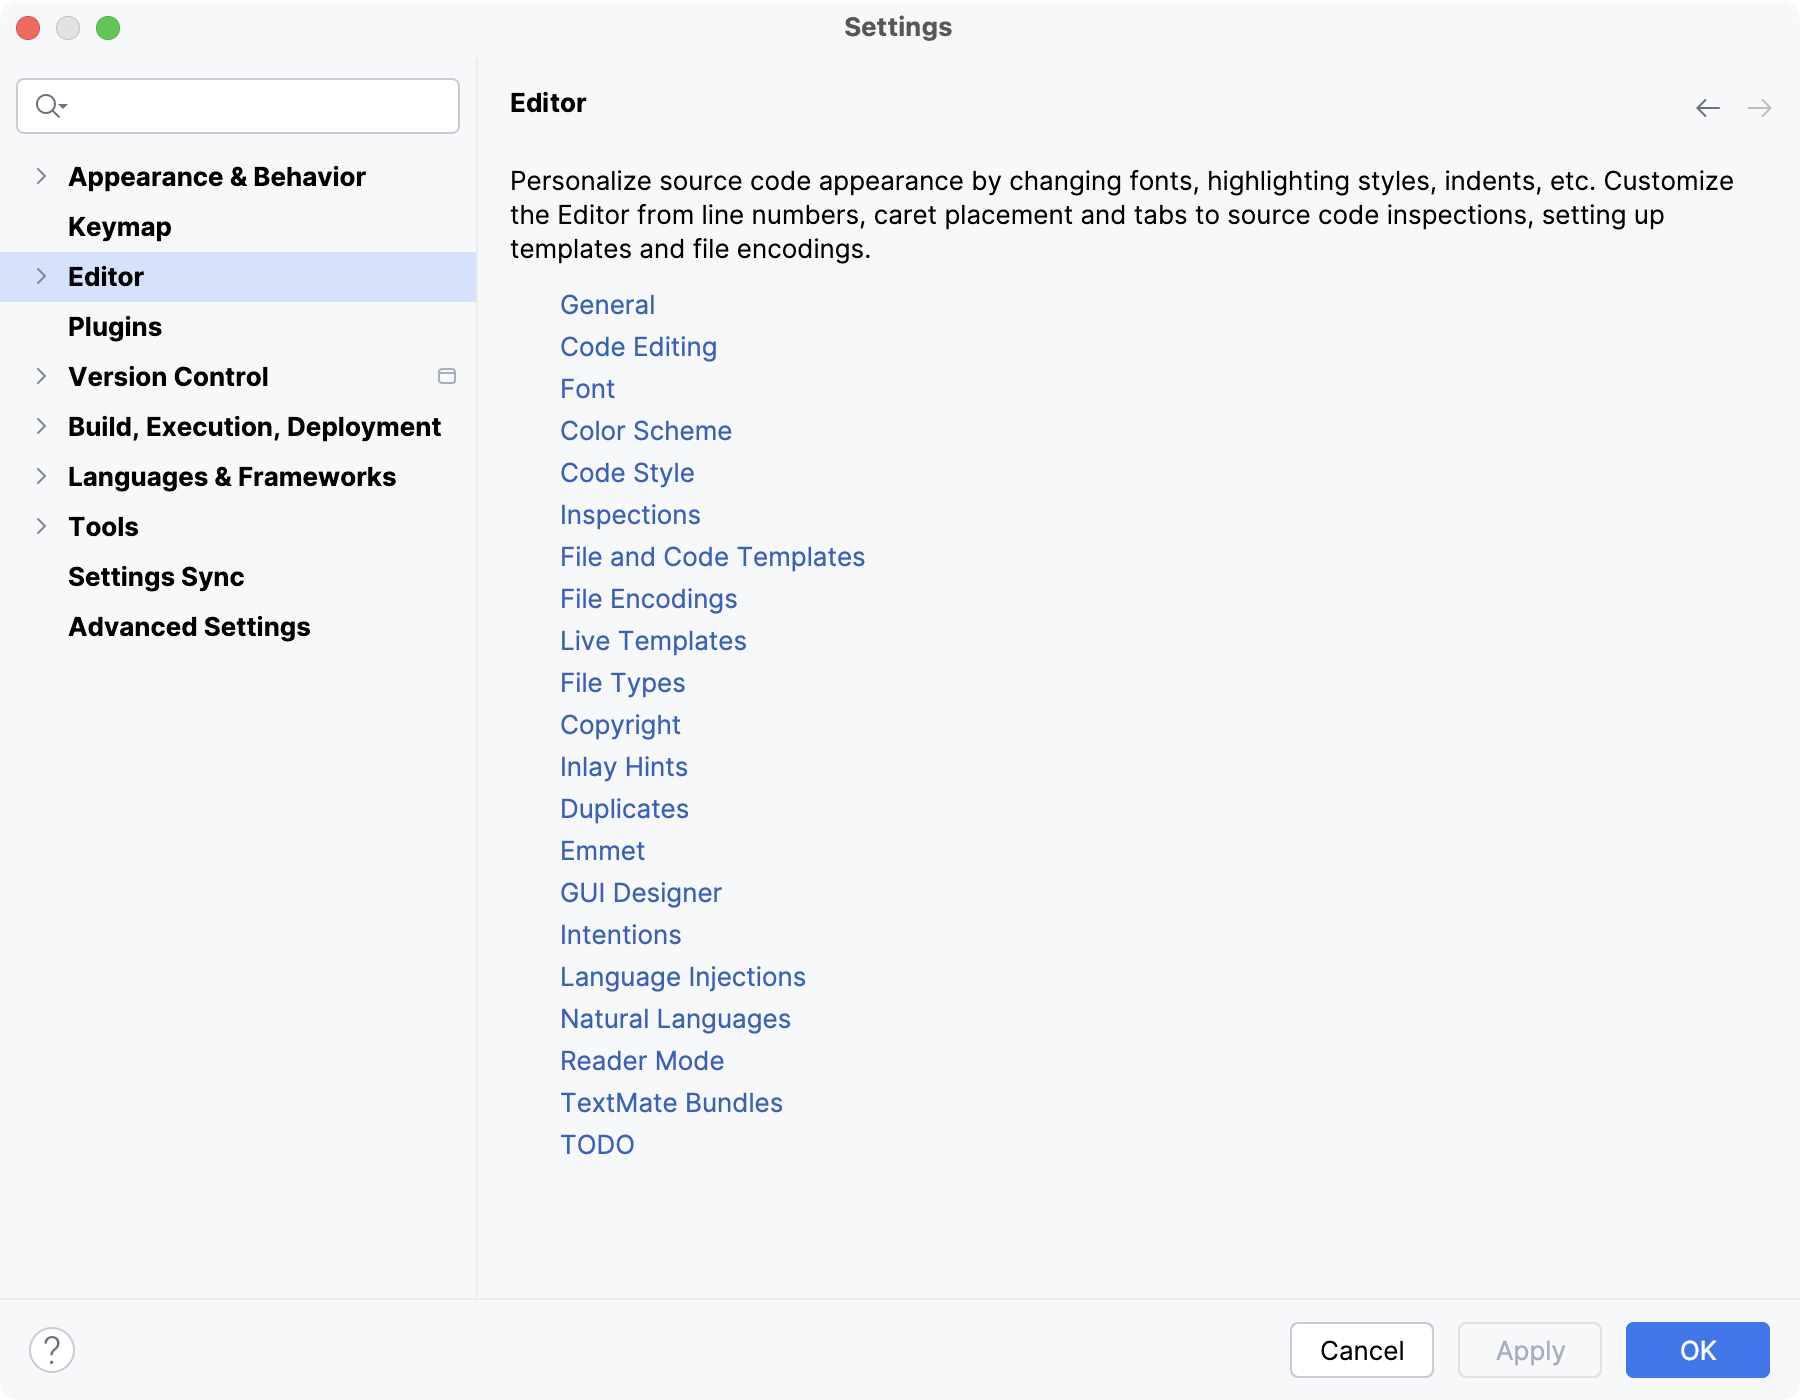Select Plugins in the settings tree
The width and height of the screenshot is (1800, 1400).
pyautogui.click(x=115, y=326)
